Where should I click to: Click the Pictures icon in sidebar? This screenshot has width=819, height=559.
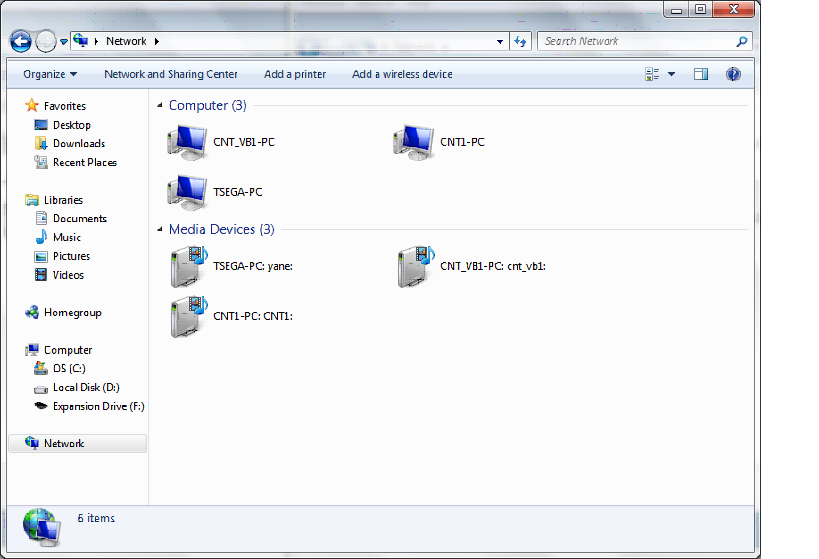pyautogui.click(x=41, y=257)
